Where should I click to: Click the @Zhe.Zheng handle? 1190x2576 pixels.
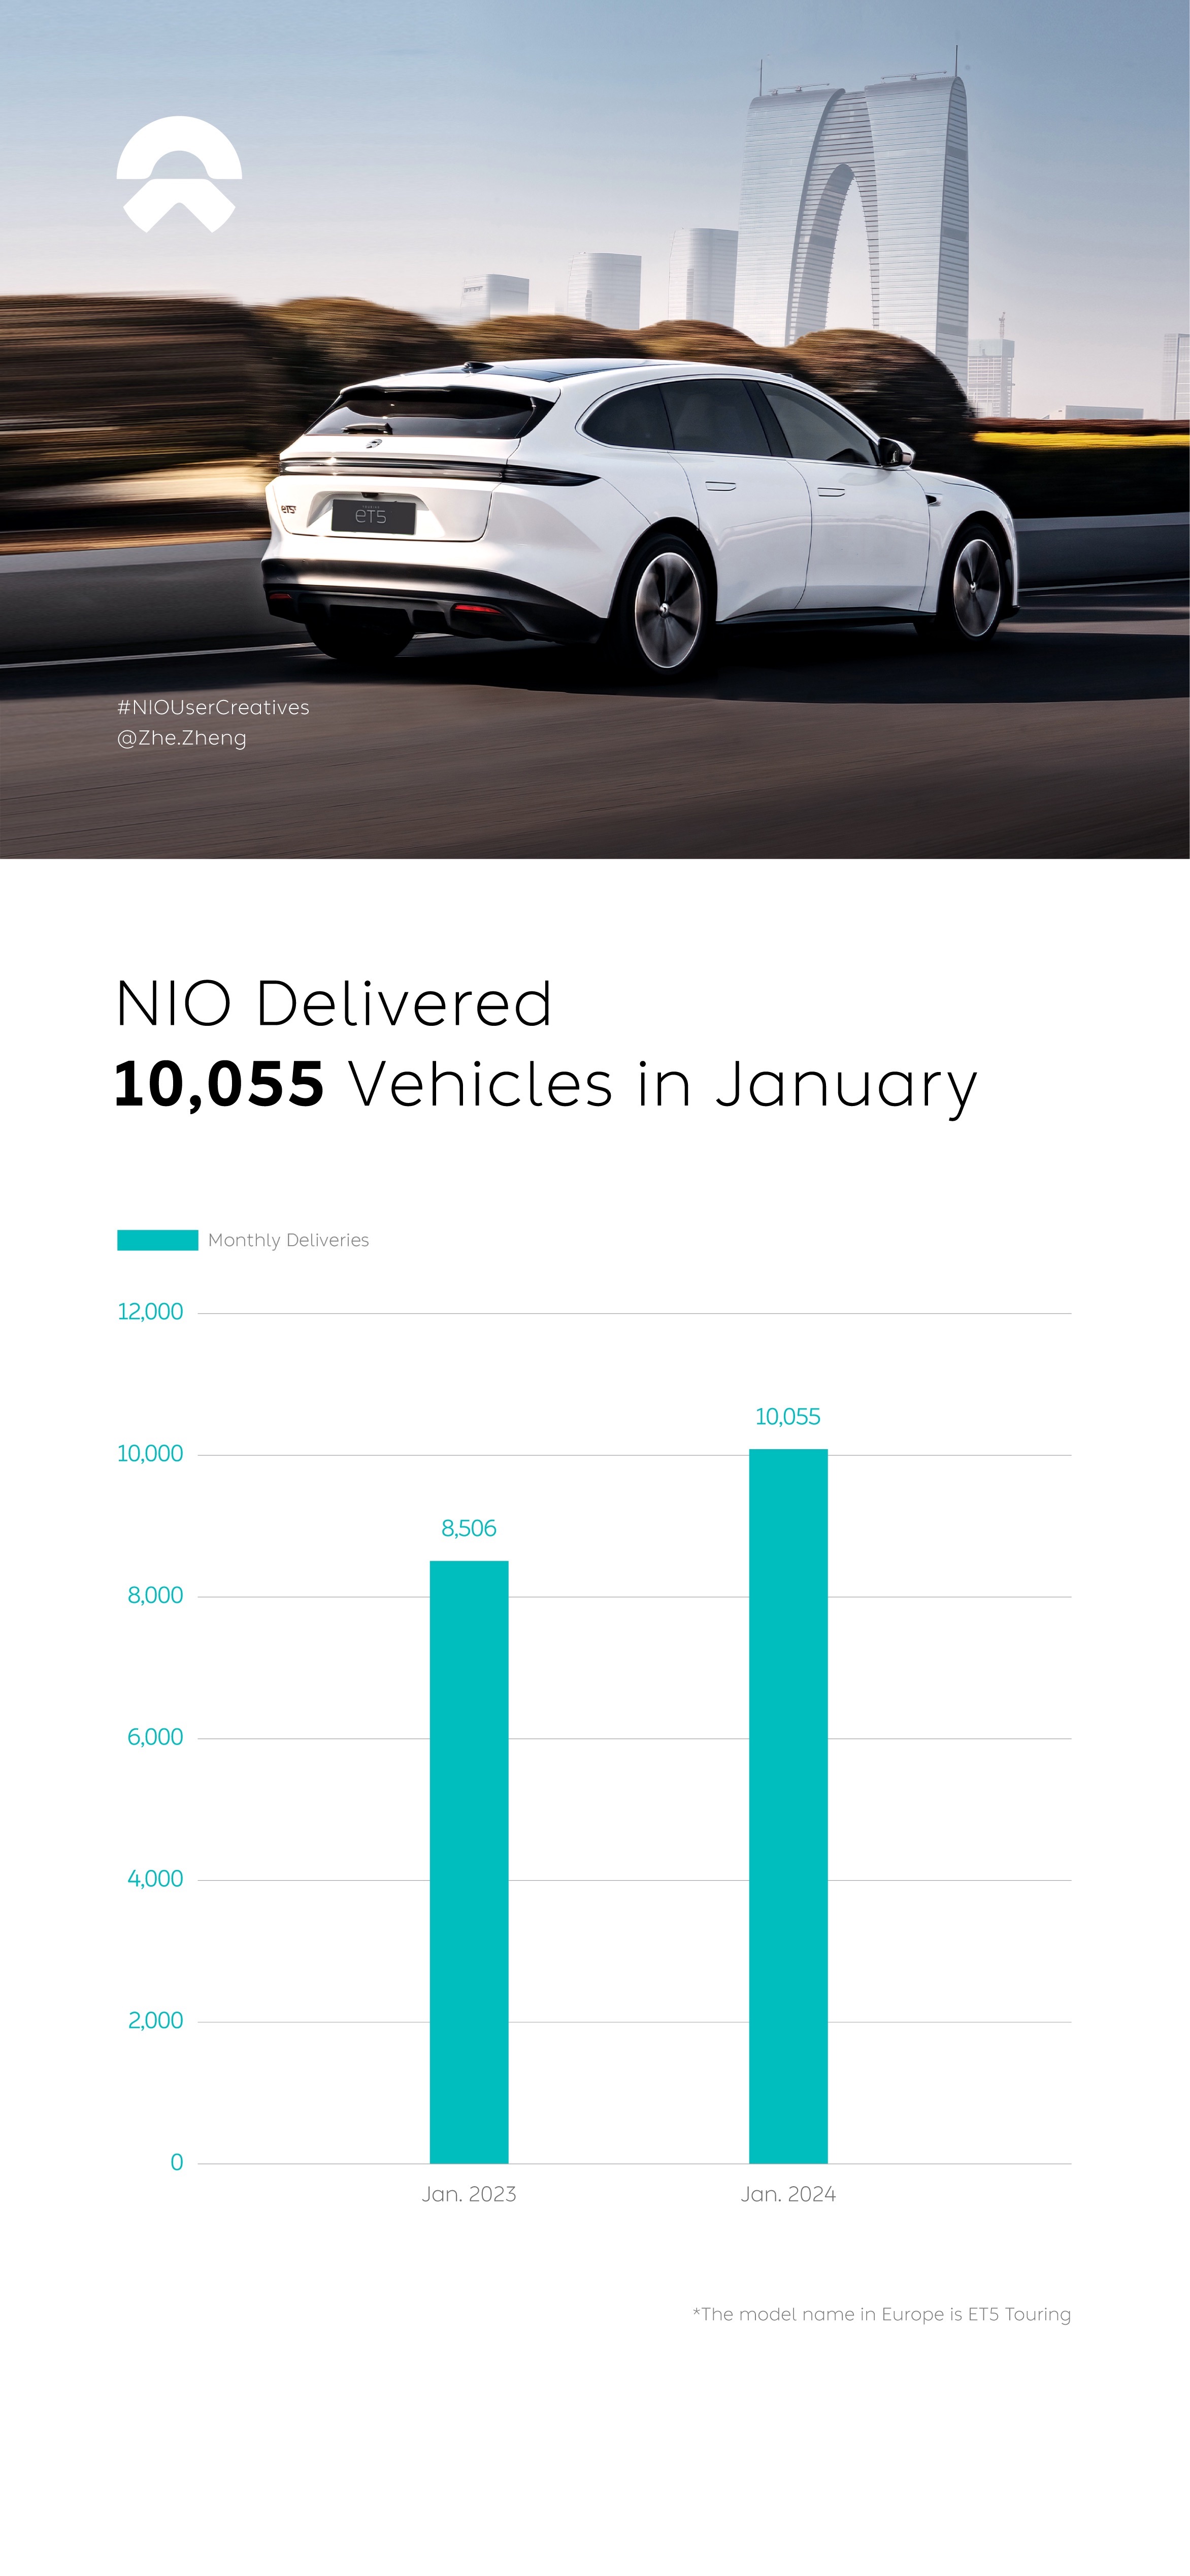click(x=182, y=738)
